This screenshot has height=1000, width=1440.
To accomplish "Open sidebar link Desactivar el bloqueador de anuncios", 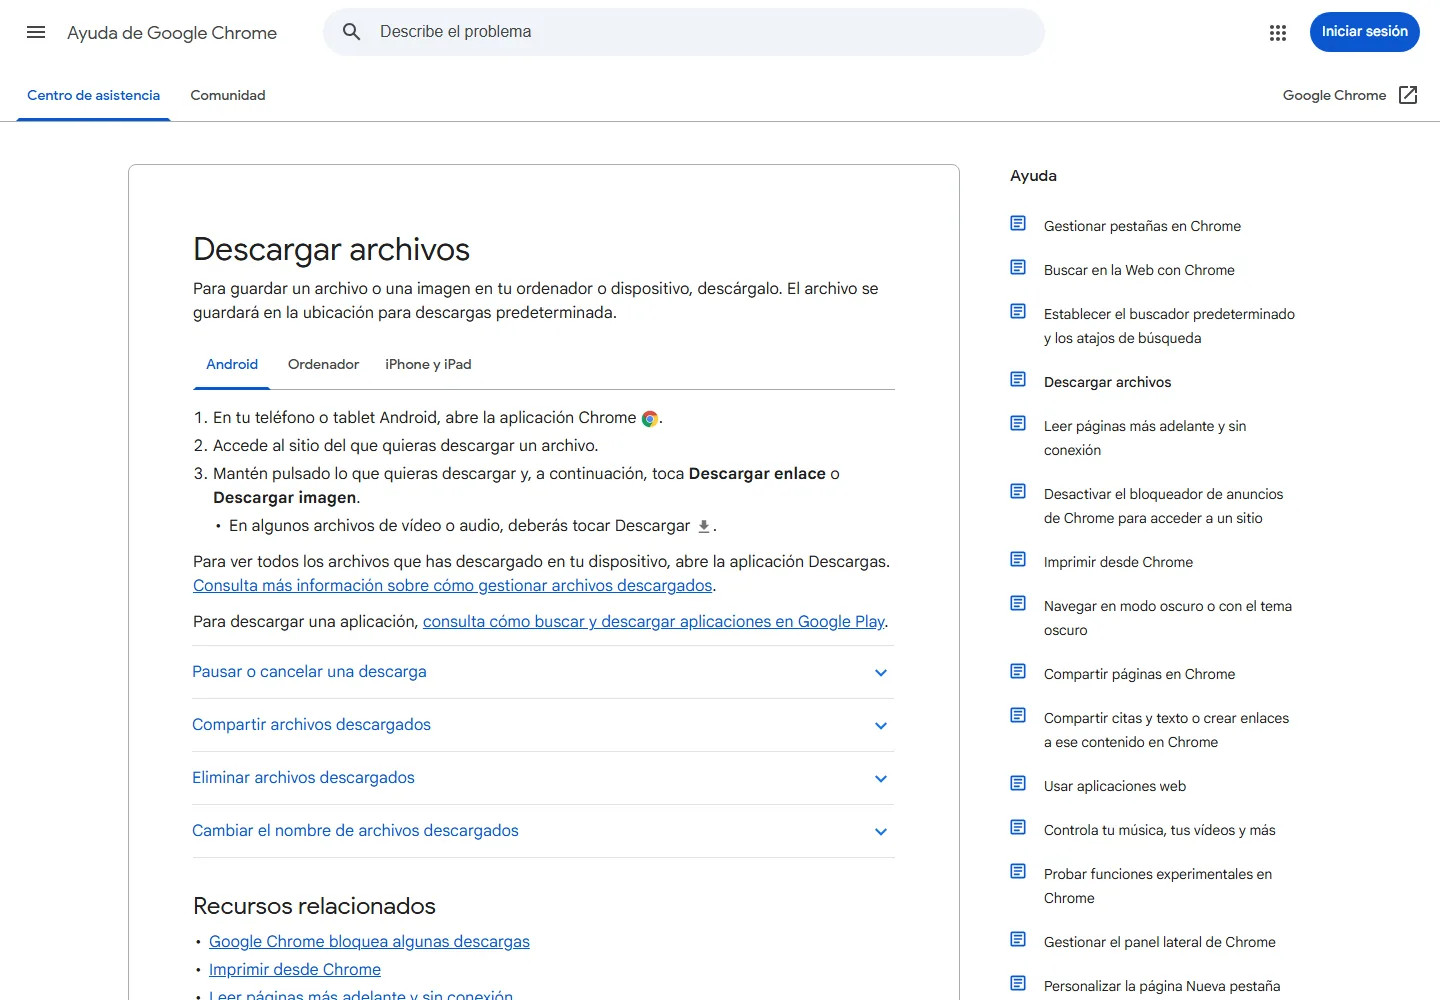I will pyautogui.click(x=1163, y=506).
